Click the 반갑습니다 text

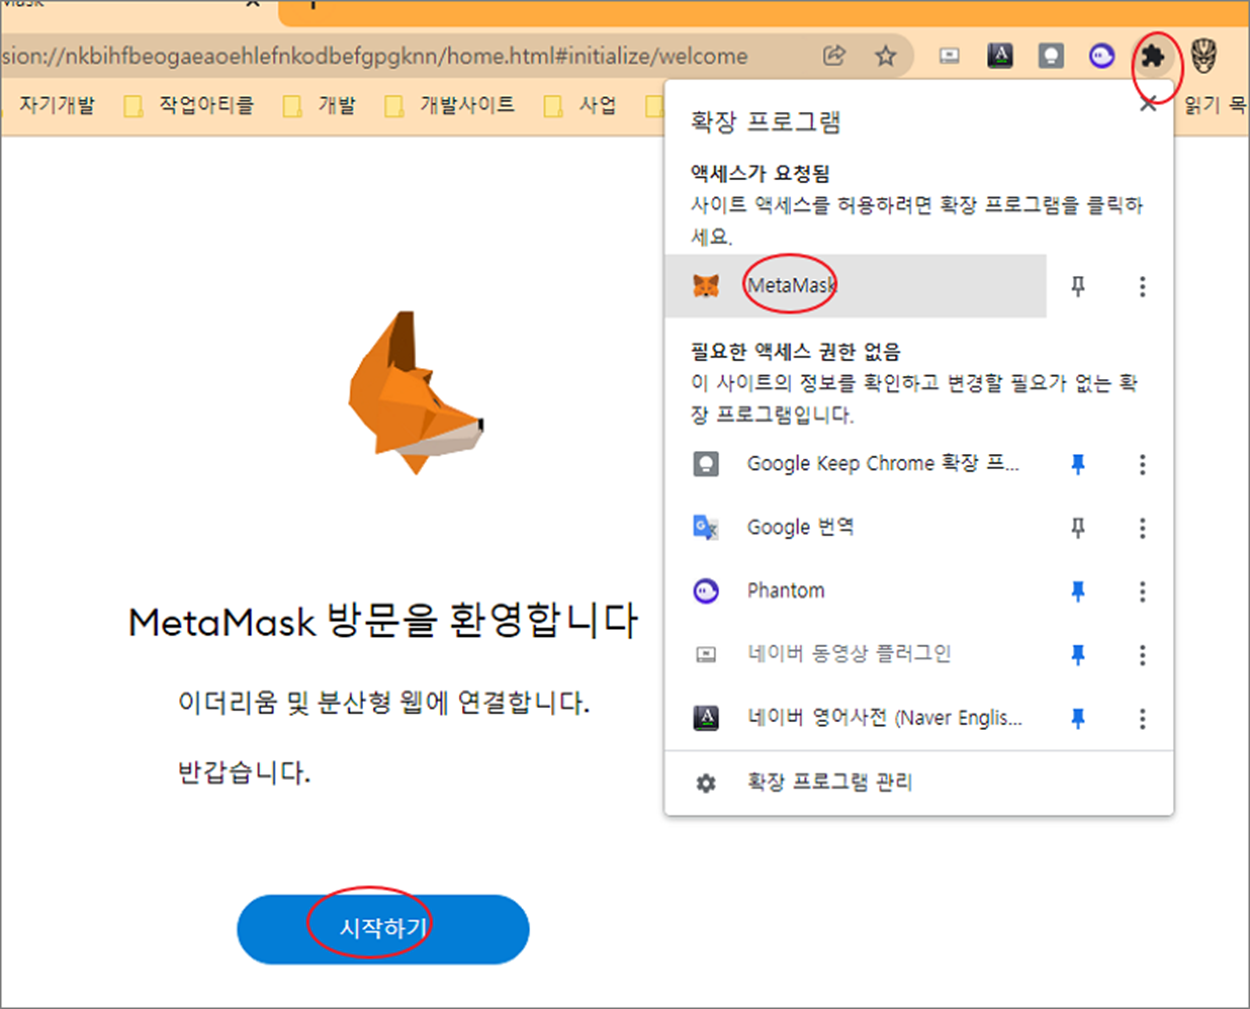click(x=244, y=772)
